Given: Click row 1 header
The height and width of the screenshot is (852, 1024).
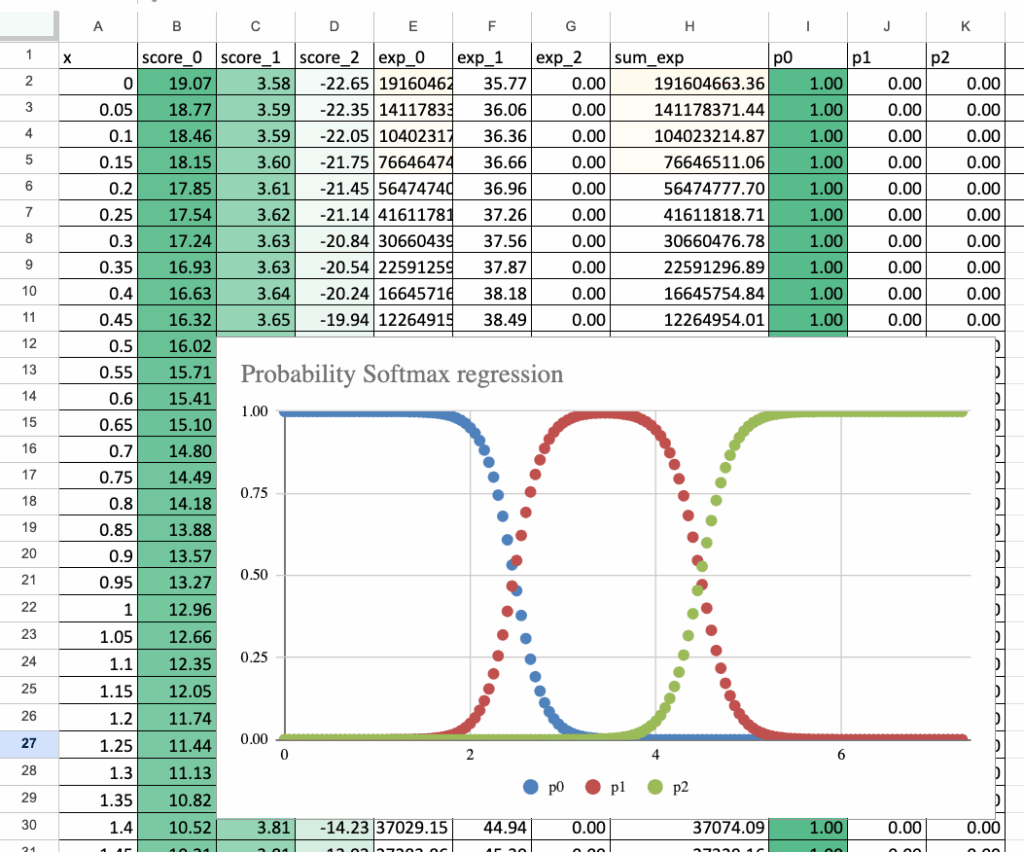Looking at the screenshot, I should coord(28,56).
